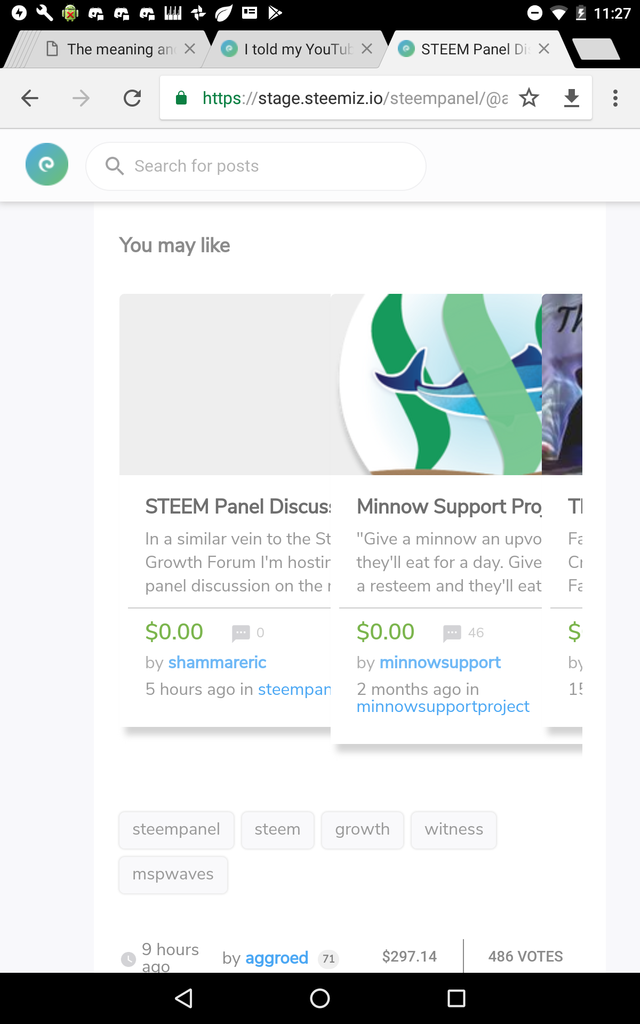
Task: Open Android recent apps button
Action: click(x=456, y=998)
